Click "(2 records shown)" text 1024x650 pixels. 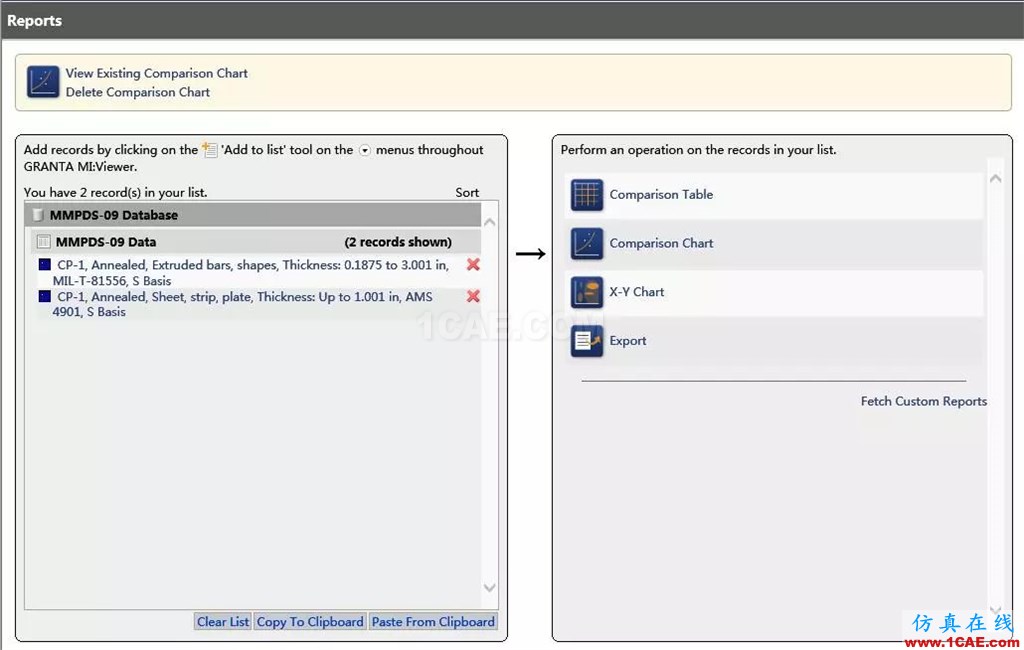[398, 242]
